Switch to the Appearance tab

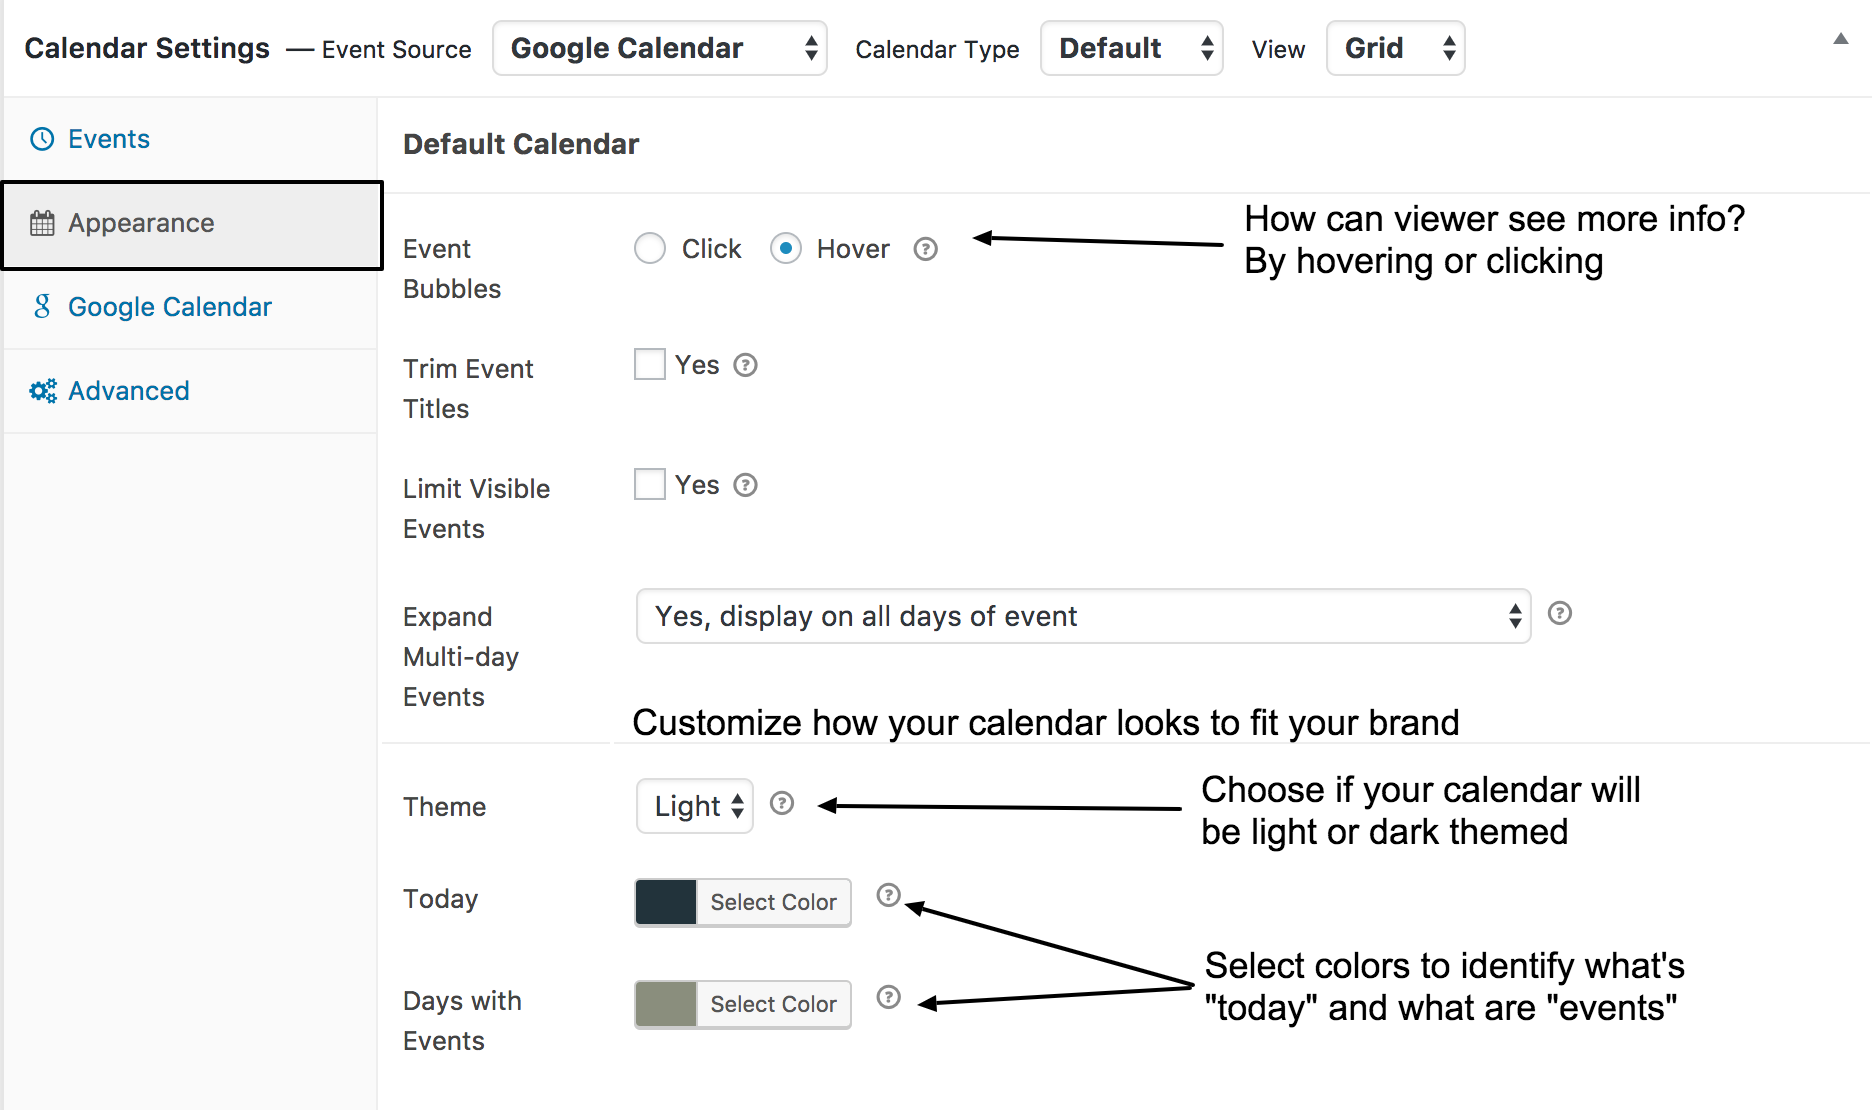tap(192, 225)
